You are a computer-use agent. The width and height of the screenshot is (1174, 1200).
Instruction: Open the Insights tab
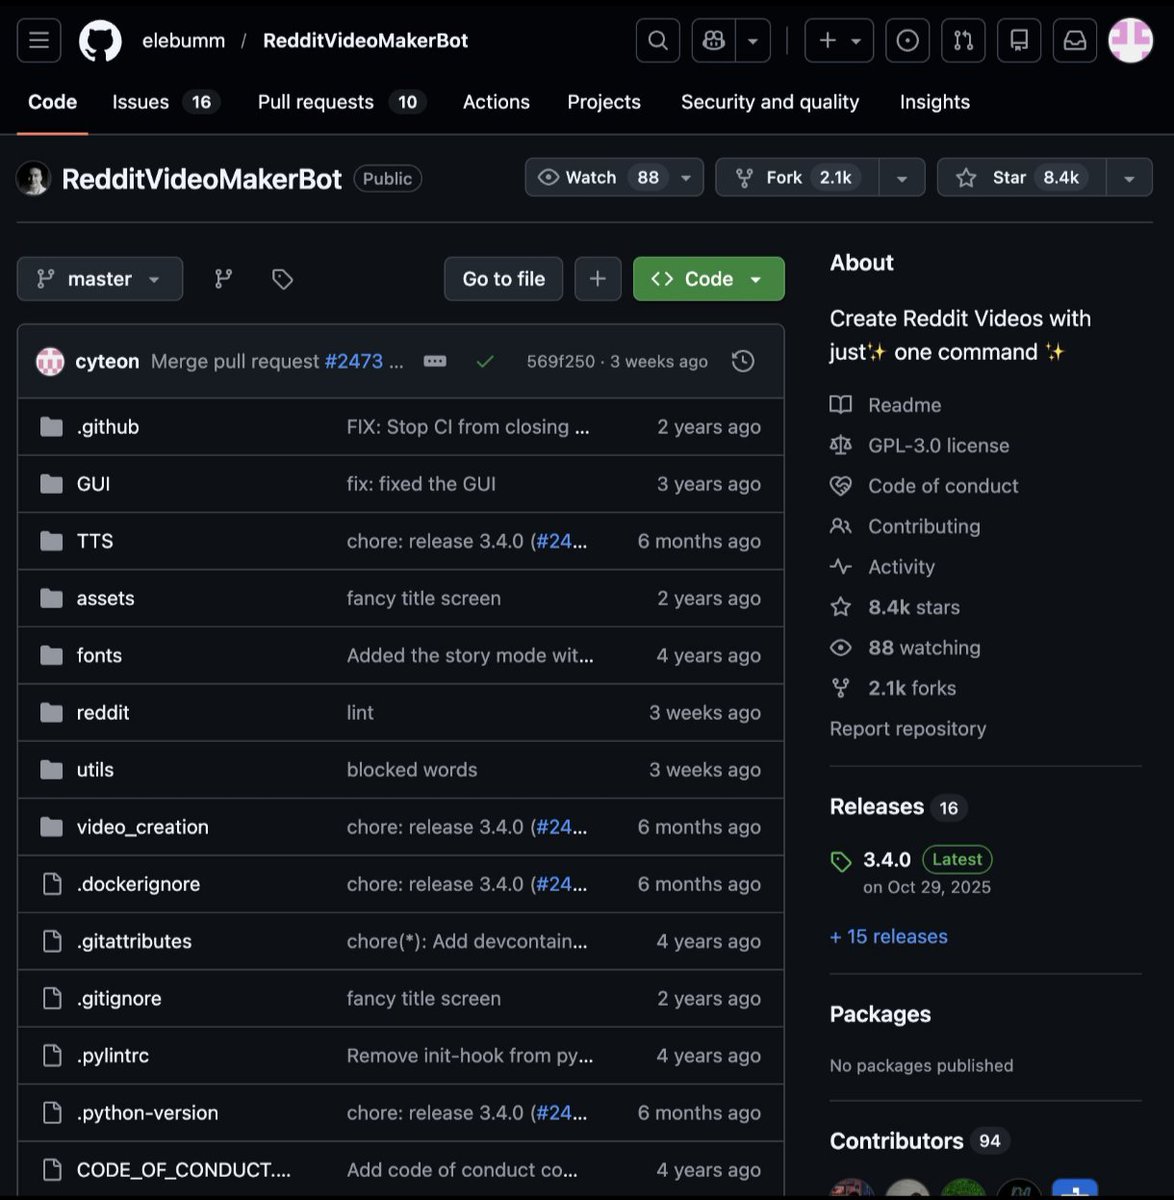[x=935, y=102]
